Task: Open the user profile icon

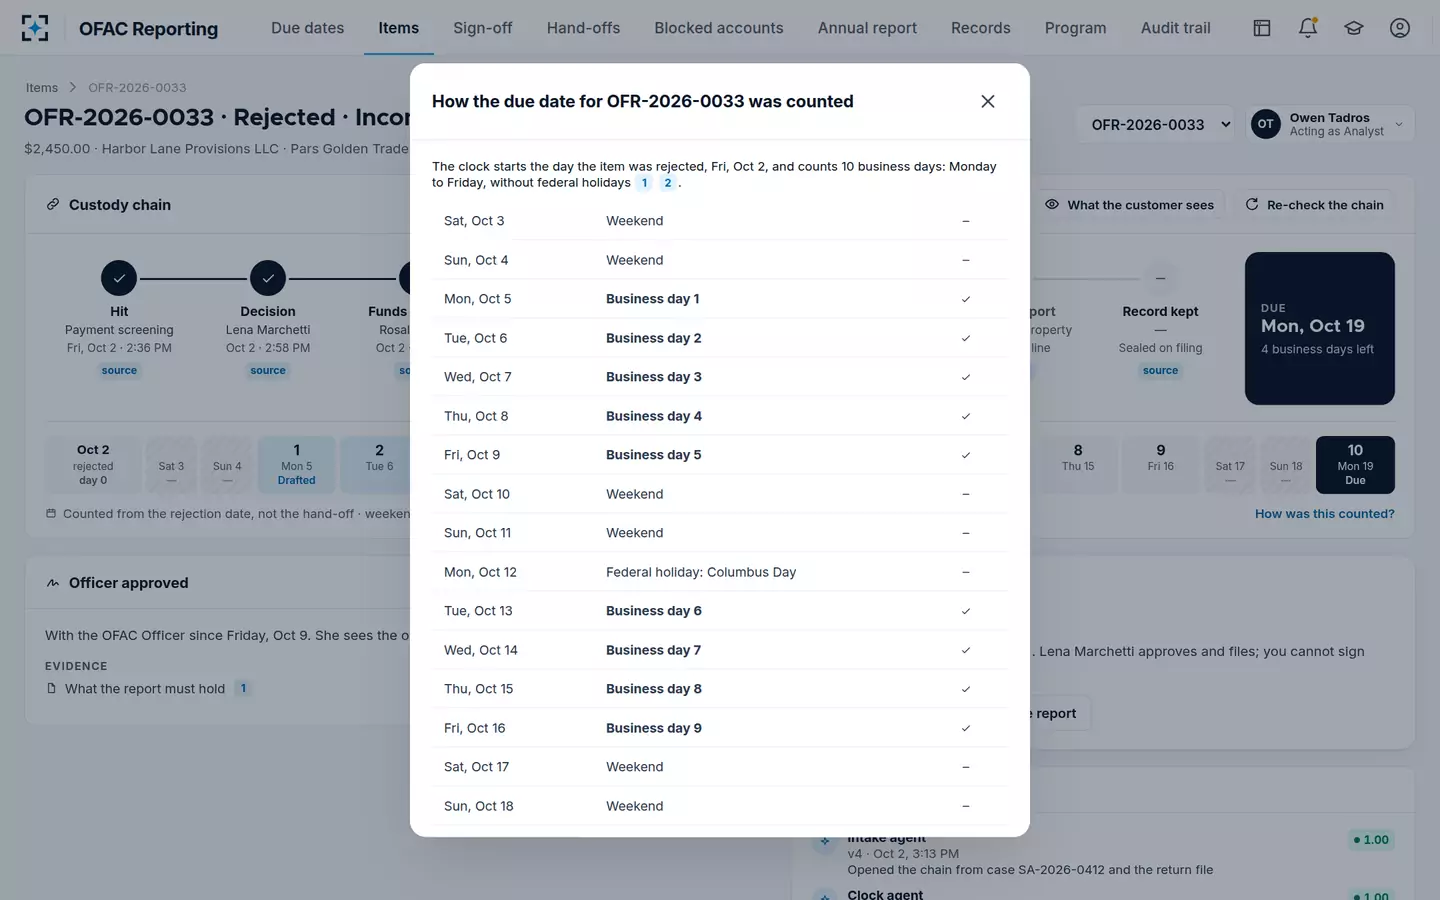Action: (x=1400, y=28)
